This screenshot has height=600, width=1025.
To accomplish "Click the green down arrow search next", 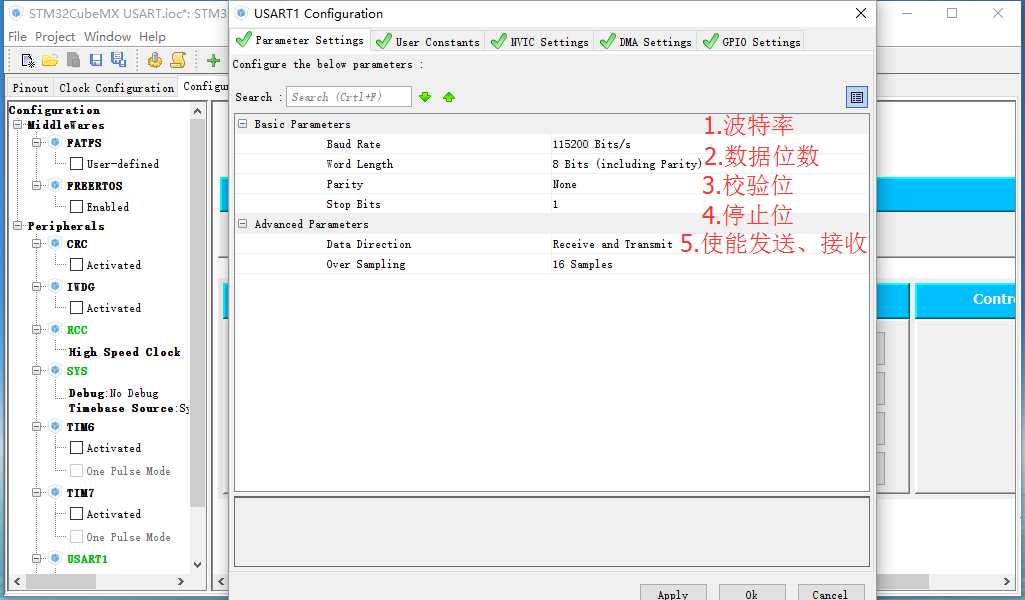I will pos(425,97).
